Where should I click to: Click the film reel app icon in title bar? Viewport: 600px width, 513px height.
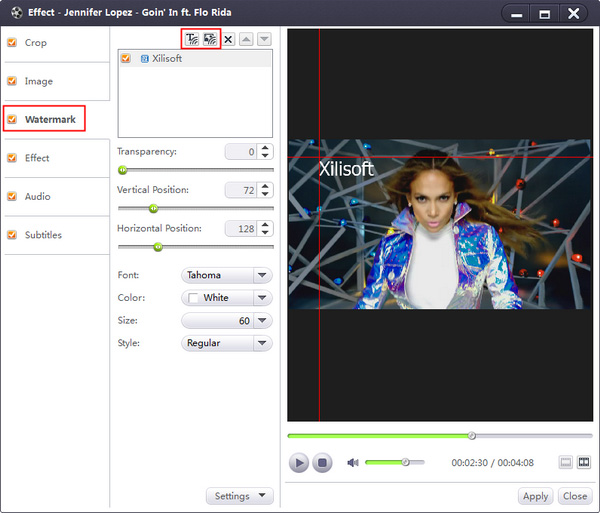coord(16,13)
